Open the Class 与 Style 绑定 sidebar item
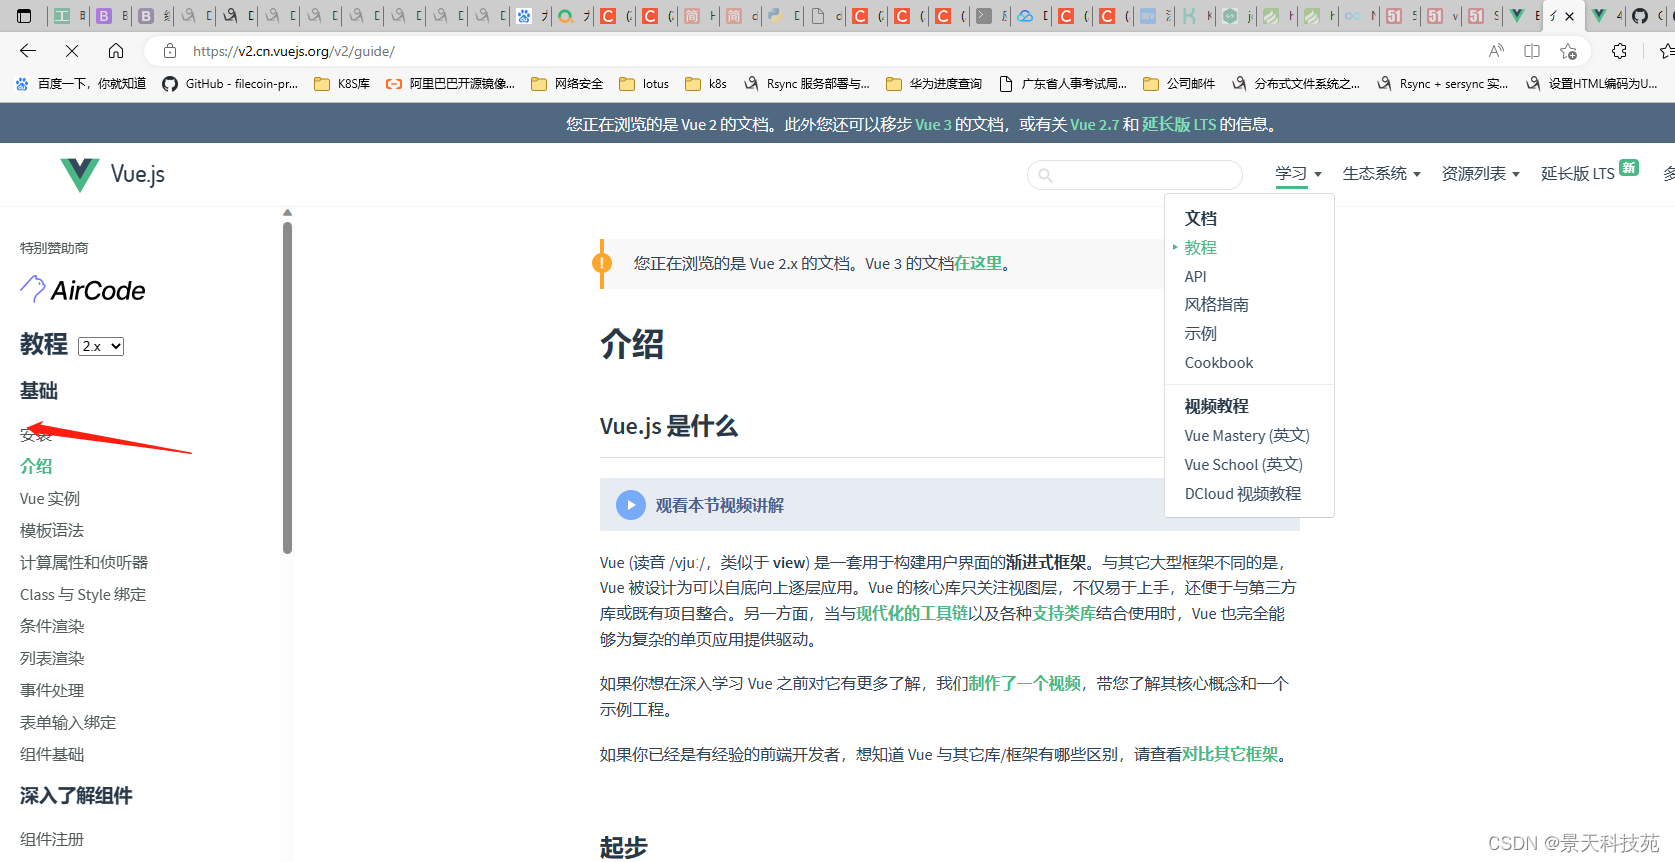Image resolution: width=1675 pixels, height=862 pixels. tap(83, 594)
